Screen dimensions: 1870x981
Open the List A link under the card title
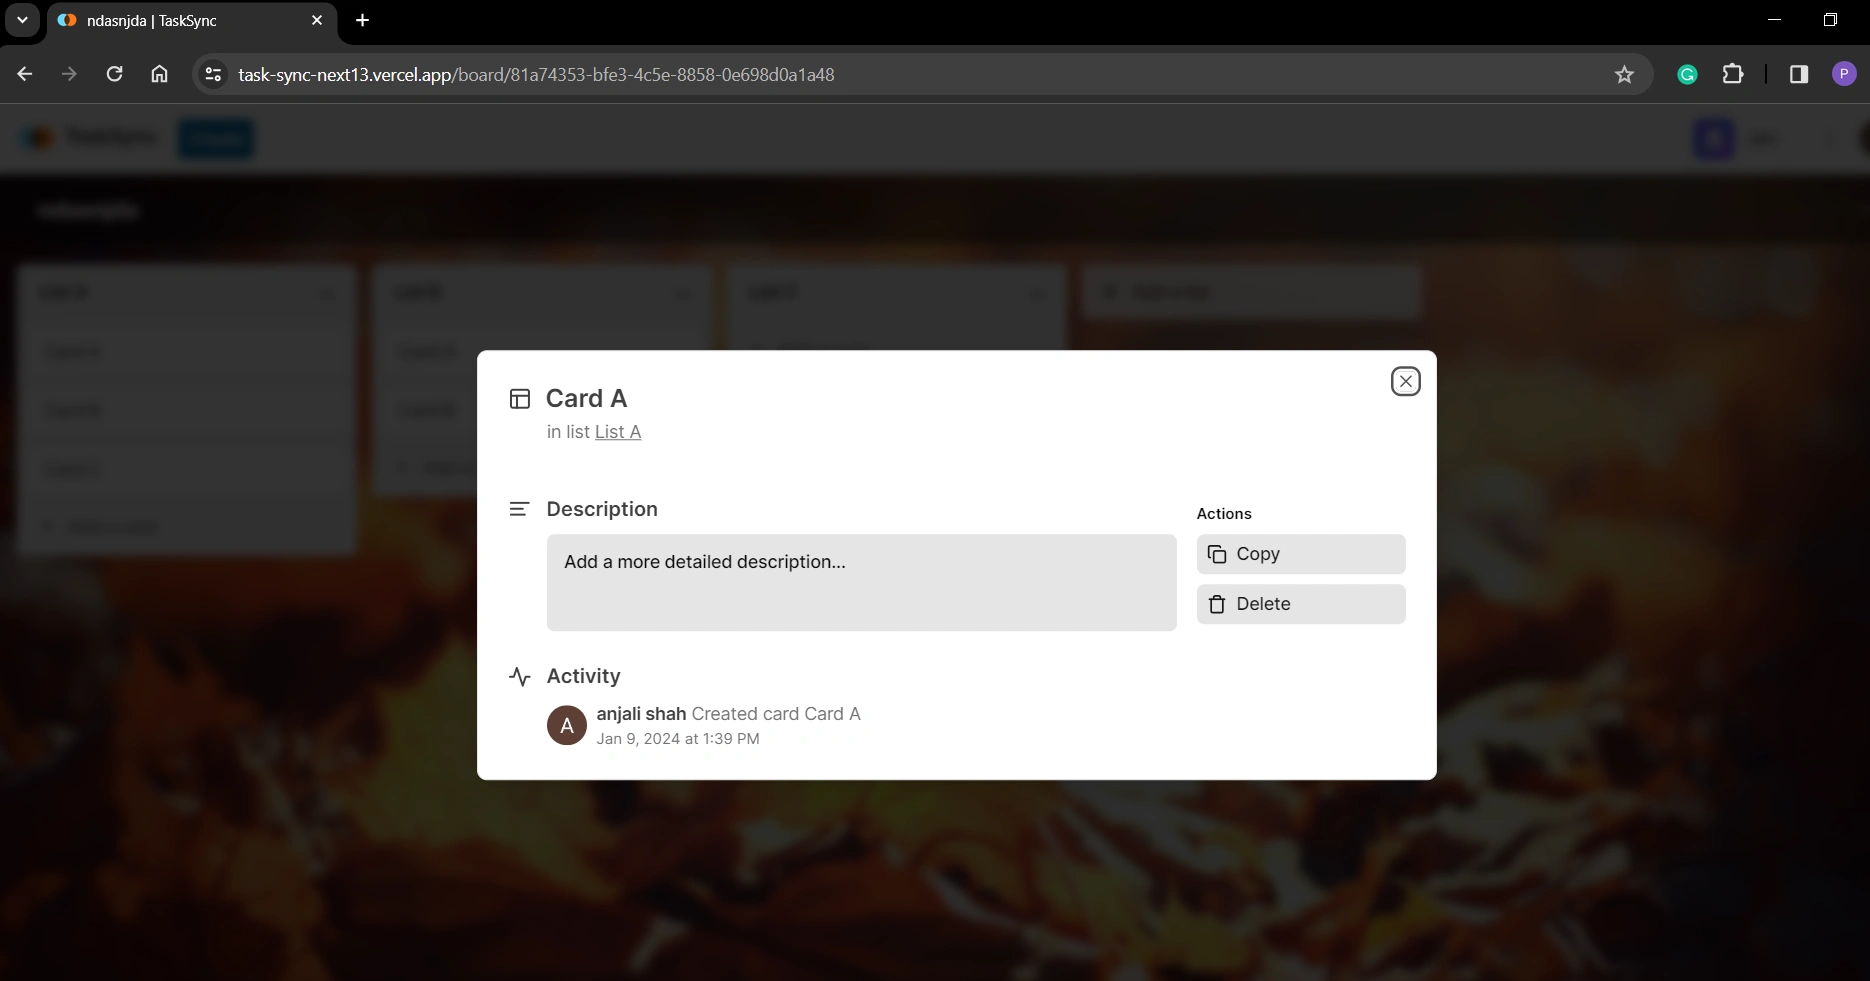click(616, 432)
